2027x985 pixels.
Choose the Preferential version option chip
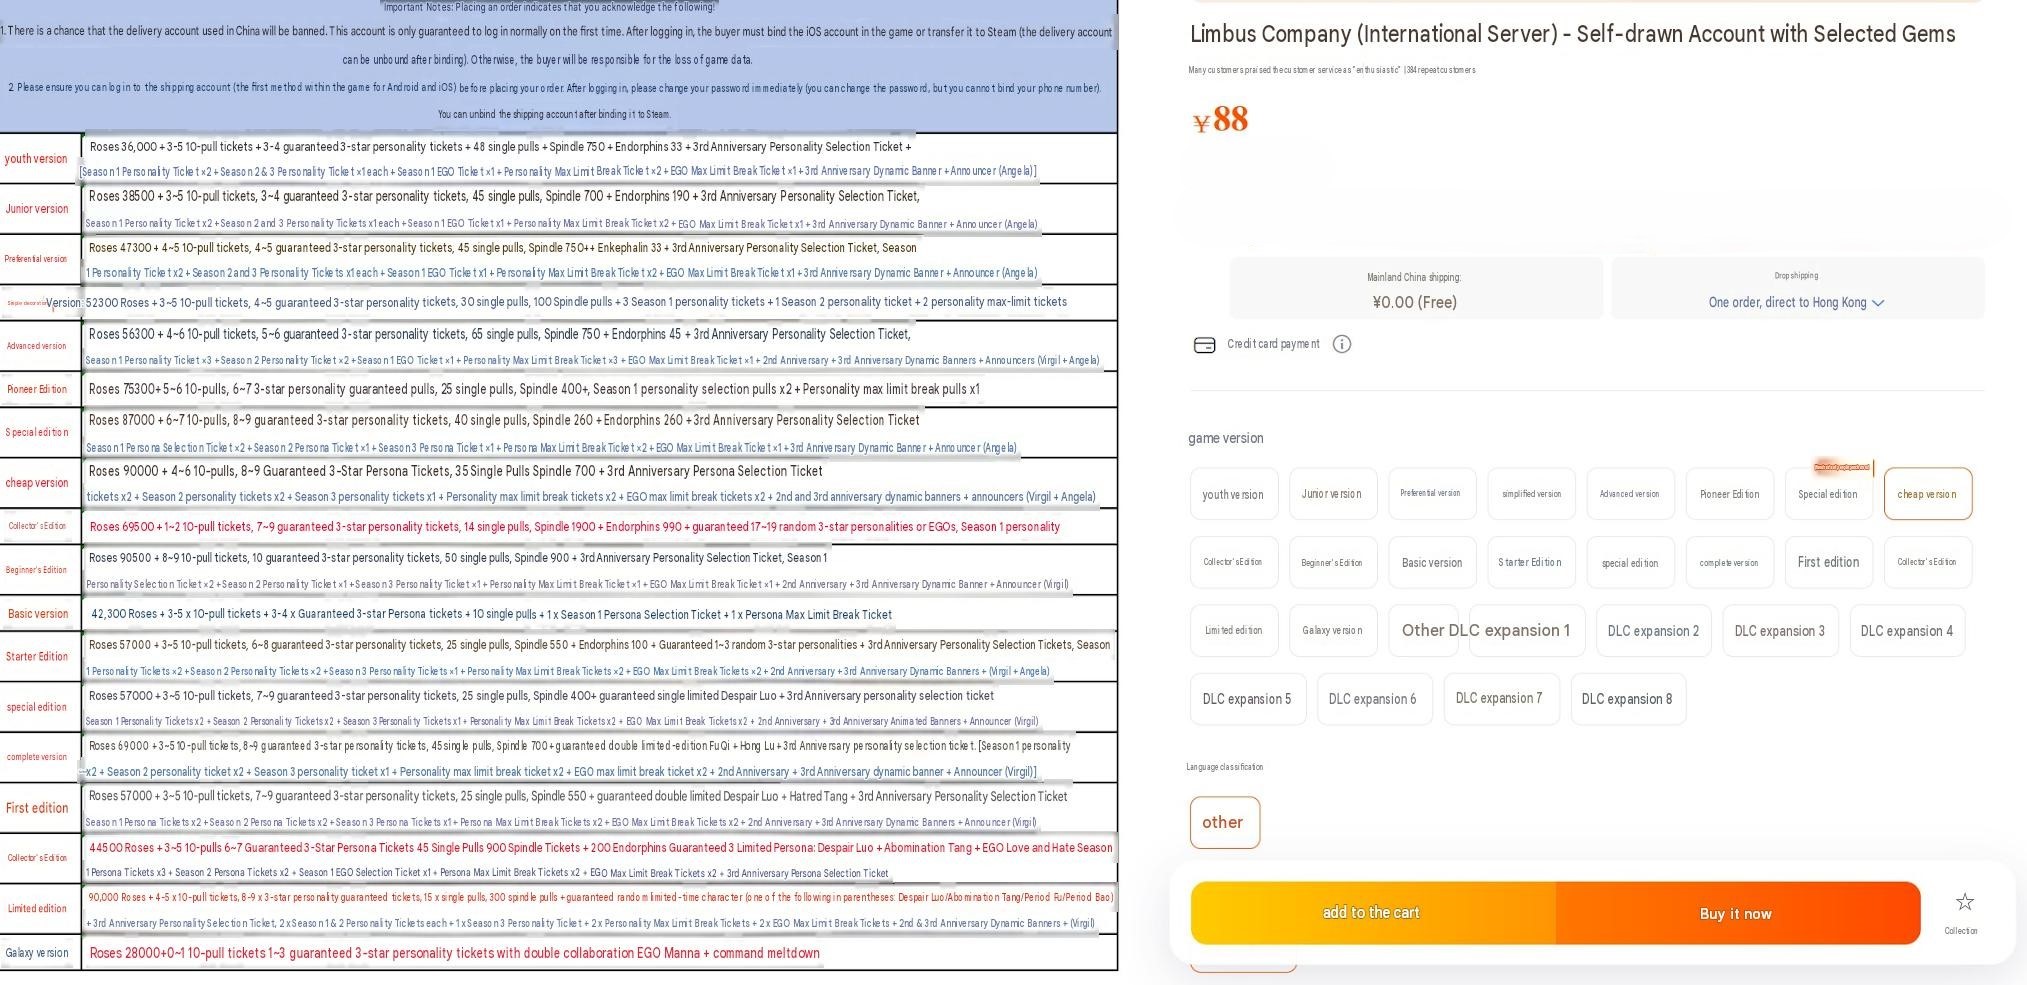pos(1431,494)
